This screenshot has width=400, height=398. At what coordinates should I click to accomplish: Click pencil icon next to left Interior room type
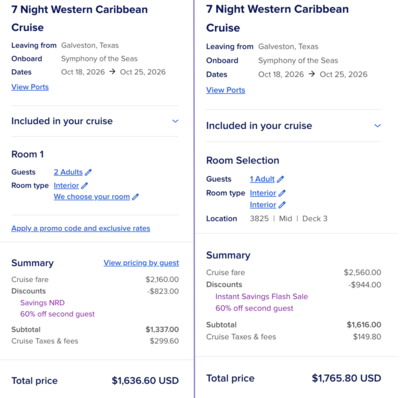tap(85, 185)
